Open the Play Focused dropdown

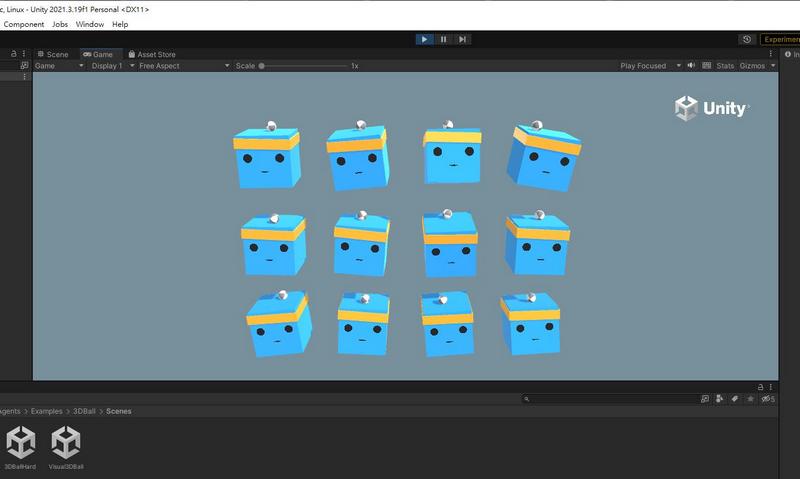click(646, 66)
